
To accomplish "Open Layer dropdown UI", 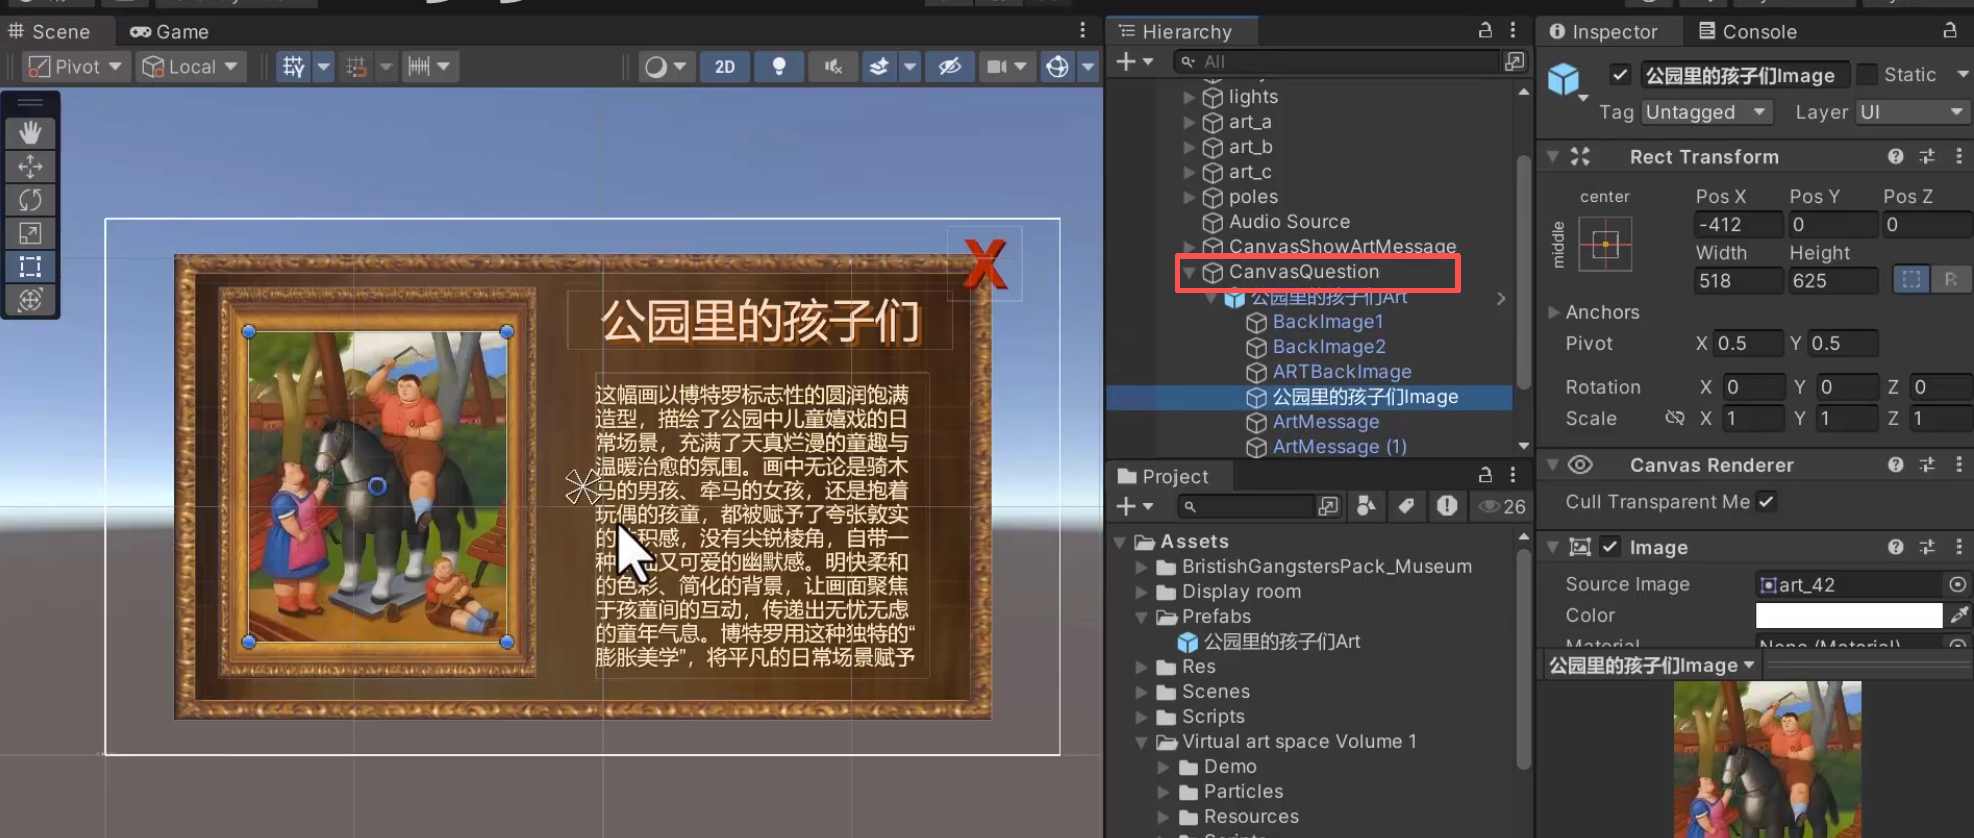I will (1912, 112).
